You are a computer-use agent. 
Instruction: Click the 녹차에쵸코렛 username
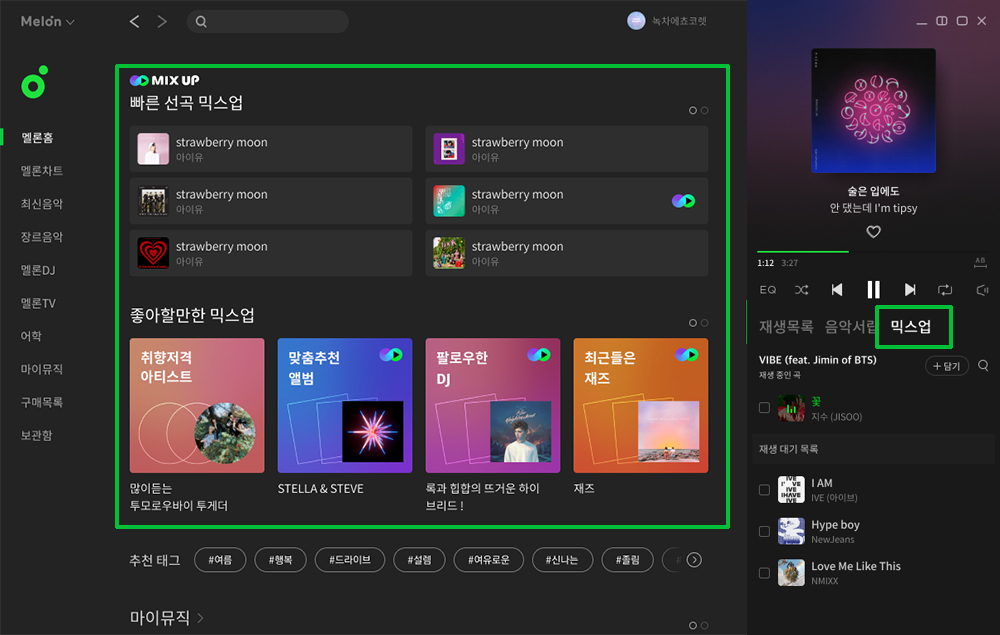tap(679, 21)
